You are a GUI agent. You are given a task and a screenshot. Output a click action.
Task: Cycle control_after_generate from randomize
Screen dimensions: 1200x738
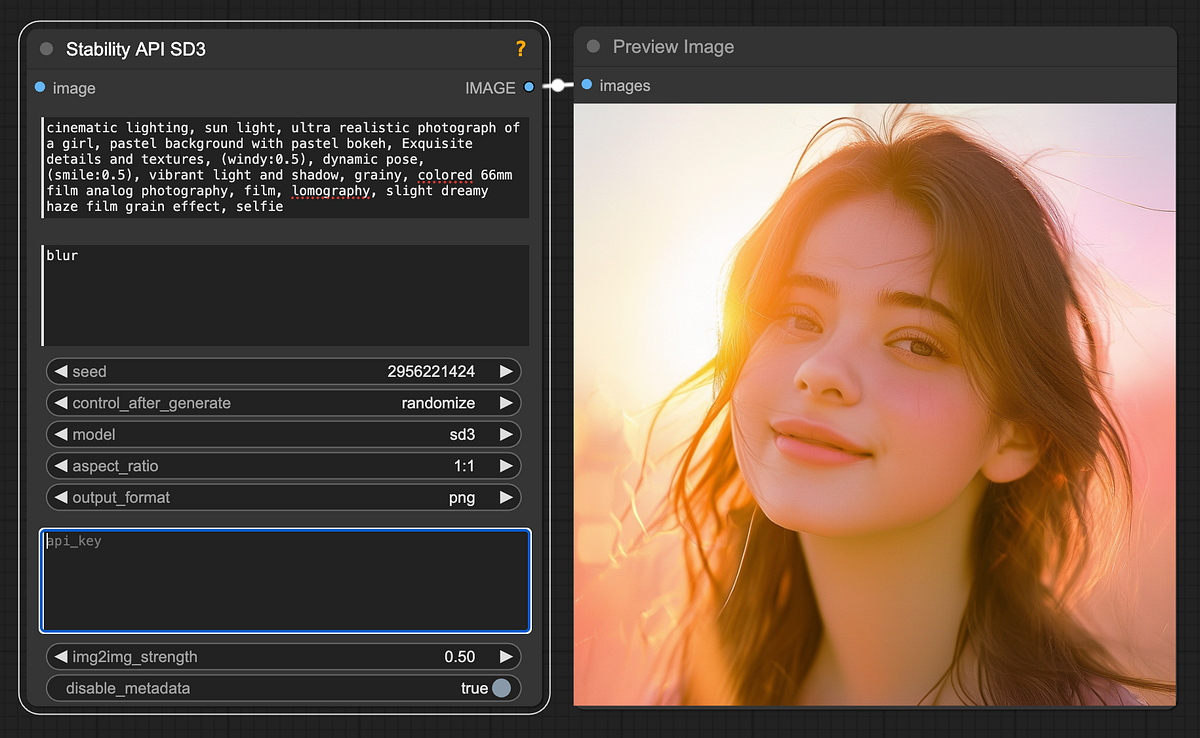pos(283,403)
